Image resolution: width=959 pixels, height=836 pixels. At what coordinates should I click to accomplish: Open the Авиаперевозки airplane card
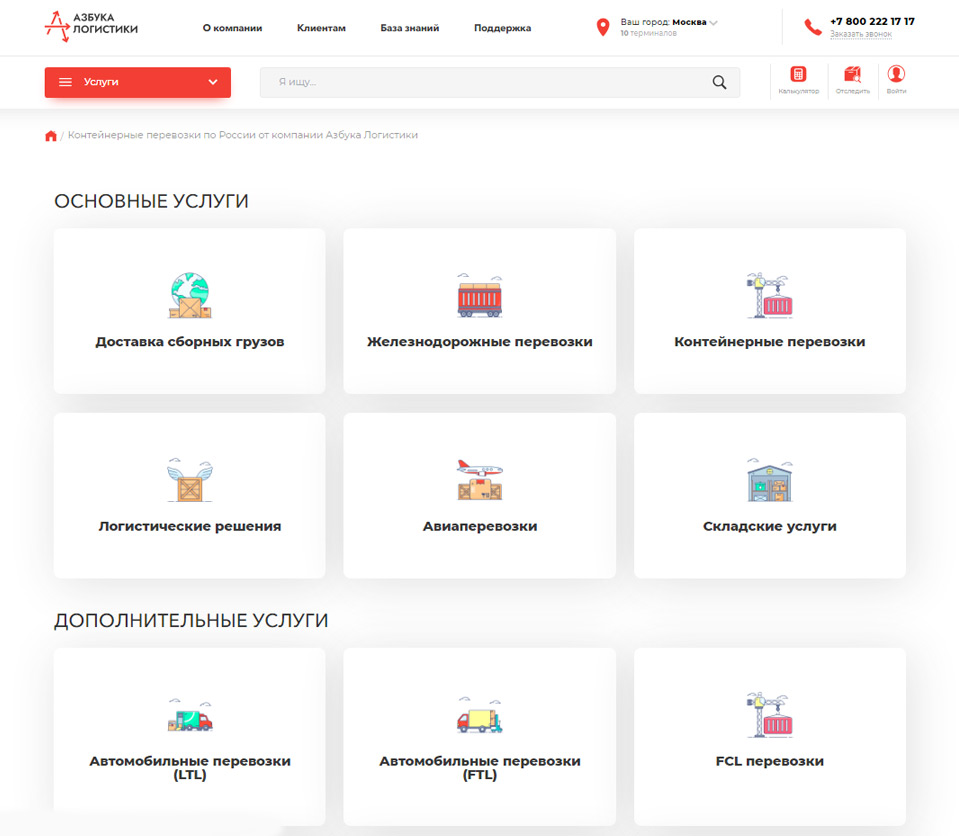tap(480, 495)
